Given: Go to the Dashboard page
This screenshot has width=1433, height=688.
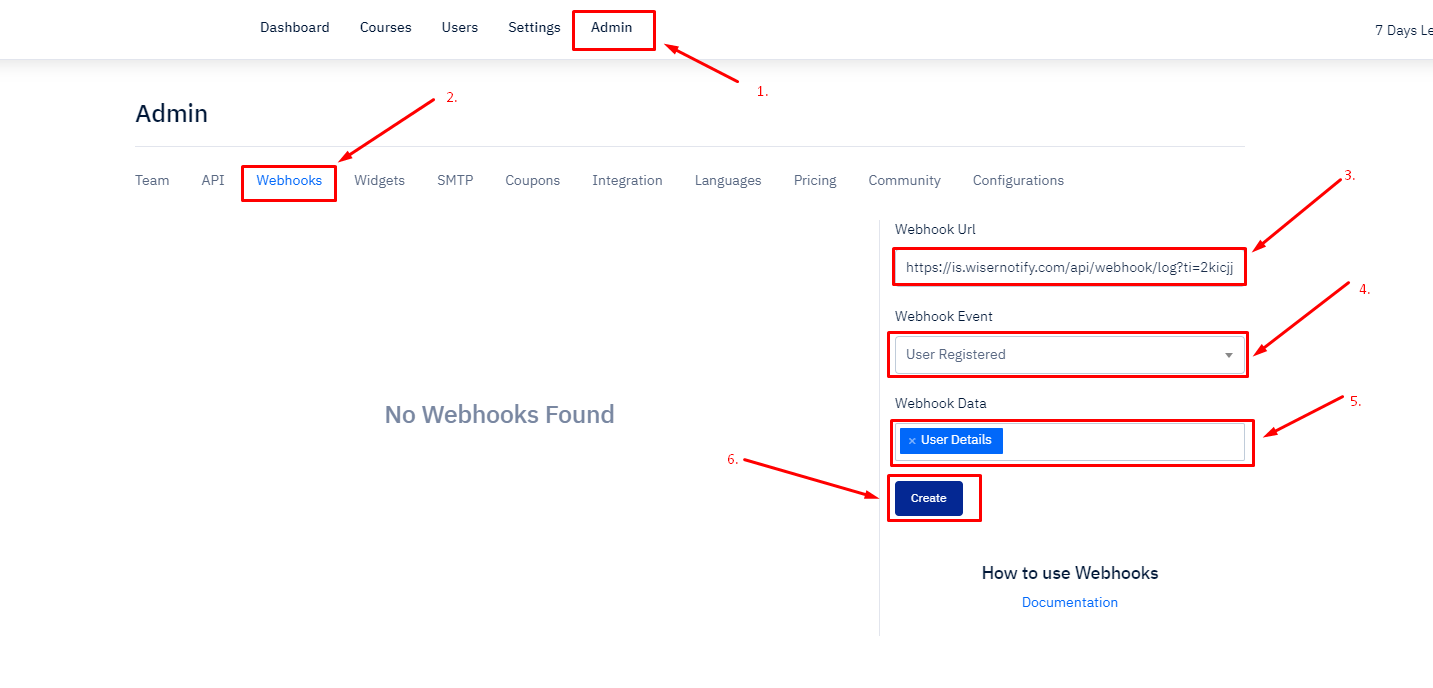Looking at the screenshot, I should (295, 28).
